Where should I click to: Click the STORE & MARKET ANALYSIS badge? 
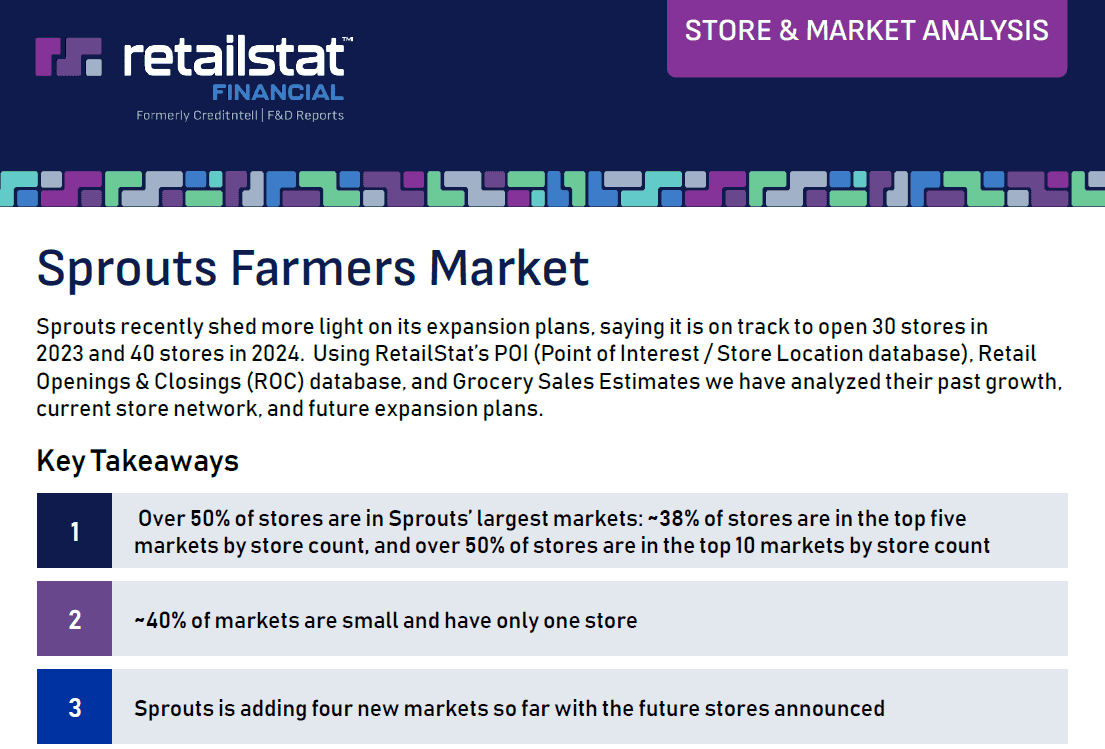click(866, 31)
